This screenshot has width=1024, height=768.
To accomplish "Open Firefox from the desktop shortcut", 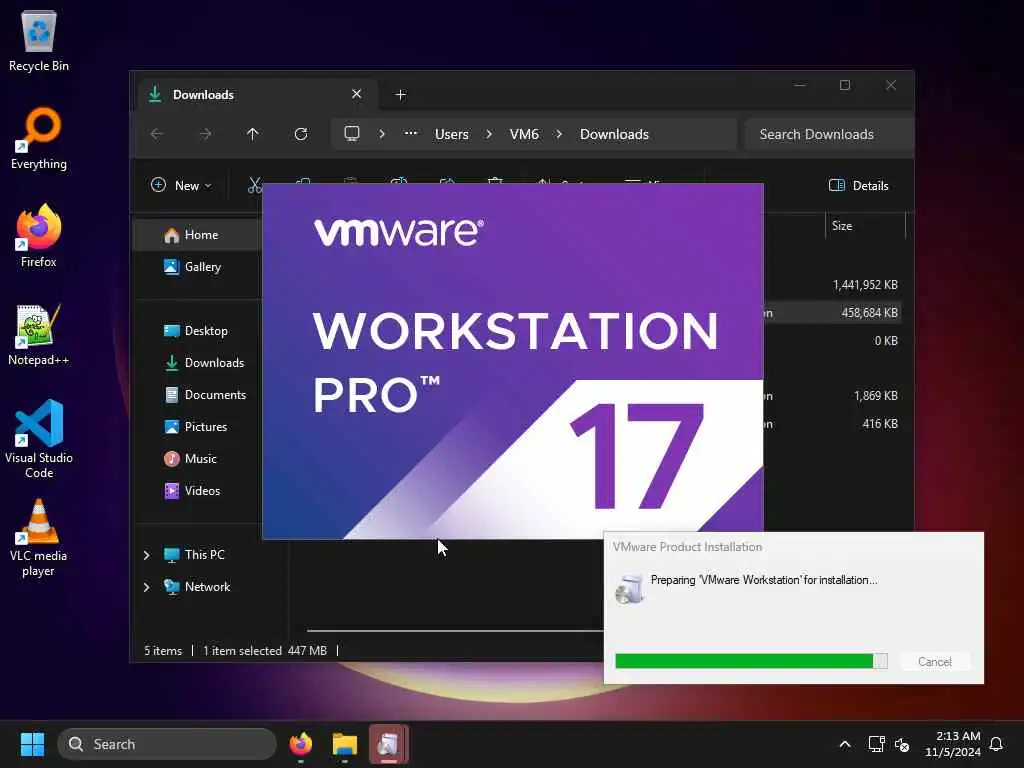I will [39, 236].
